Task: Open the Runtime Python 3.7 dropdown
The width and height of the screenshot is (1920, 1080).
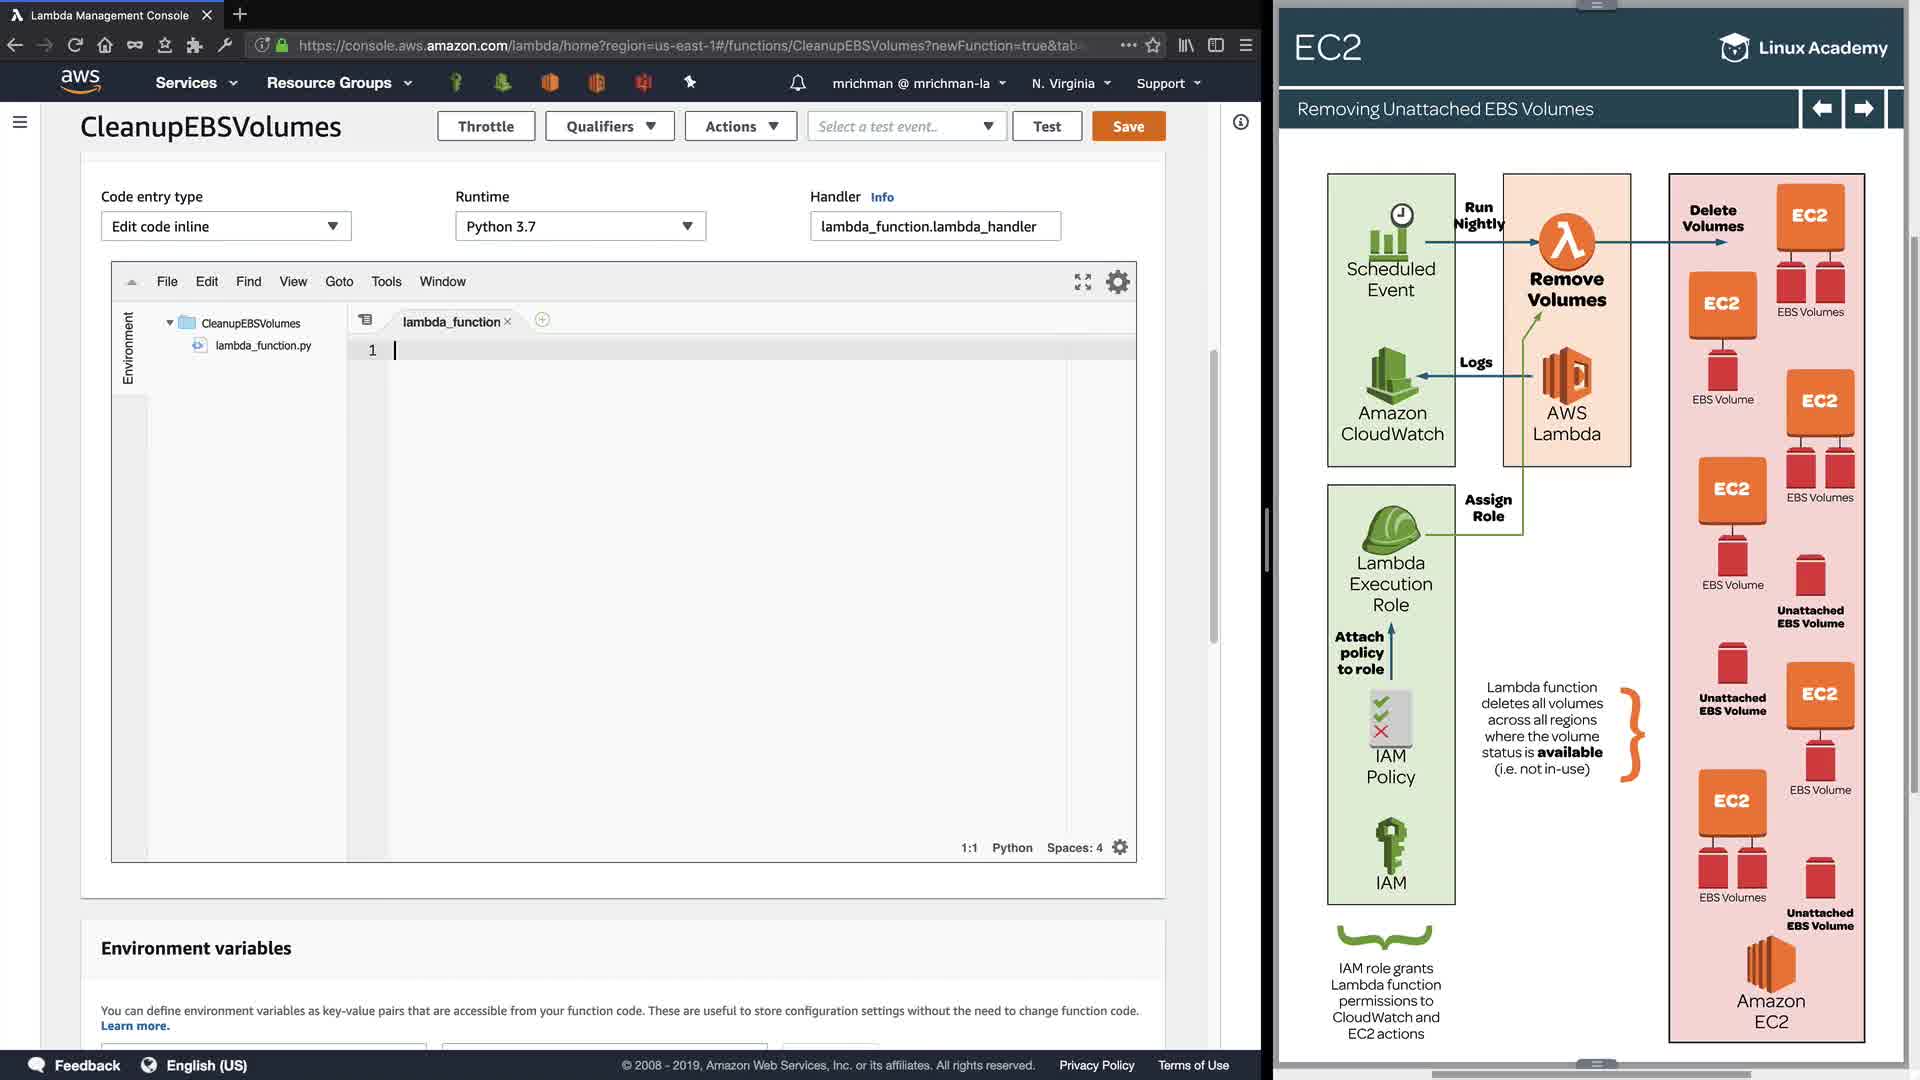Action: [580, 226]
